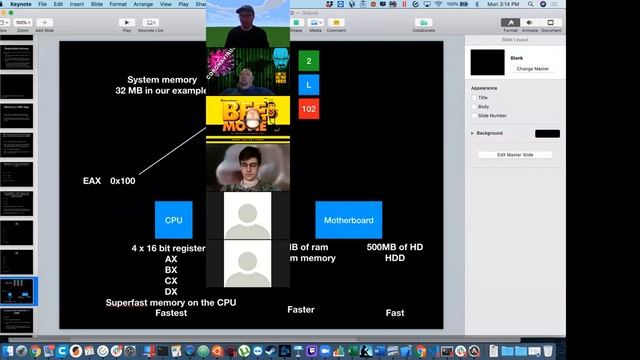Open the Zoom 100% dropdown
This screenshot has width=640, height=360.
(23, 22)
